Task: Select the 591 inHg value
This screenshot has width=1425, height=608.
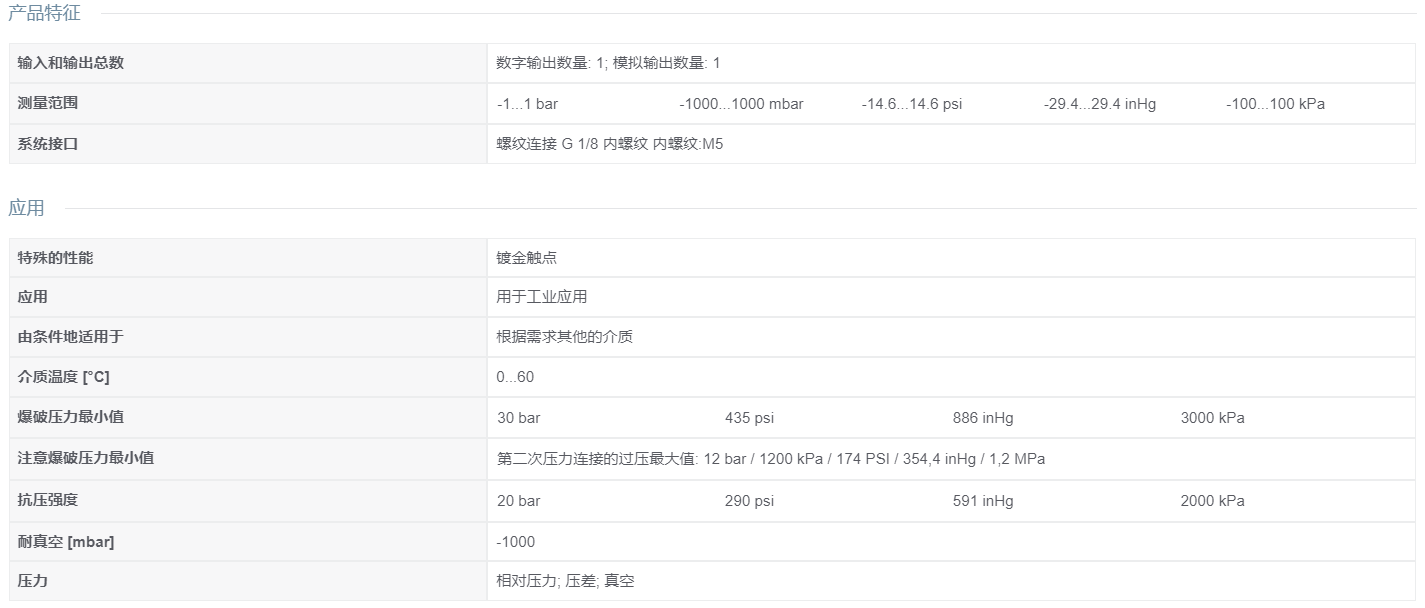Action: tap(983, 501)
